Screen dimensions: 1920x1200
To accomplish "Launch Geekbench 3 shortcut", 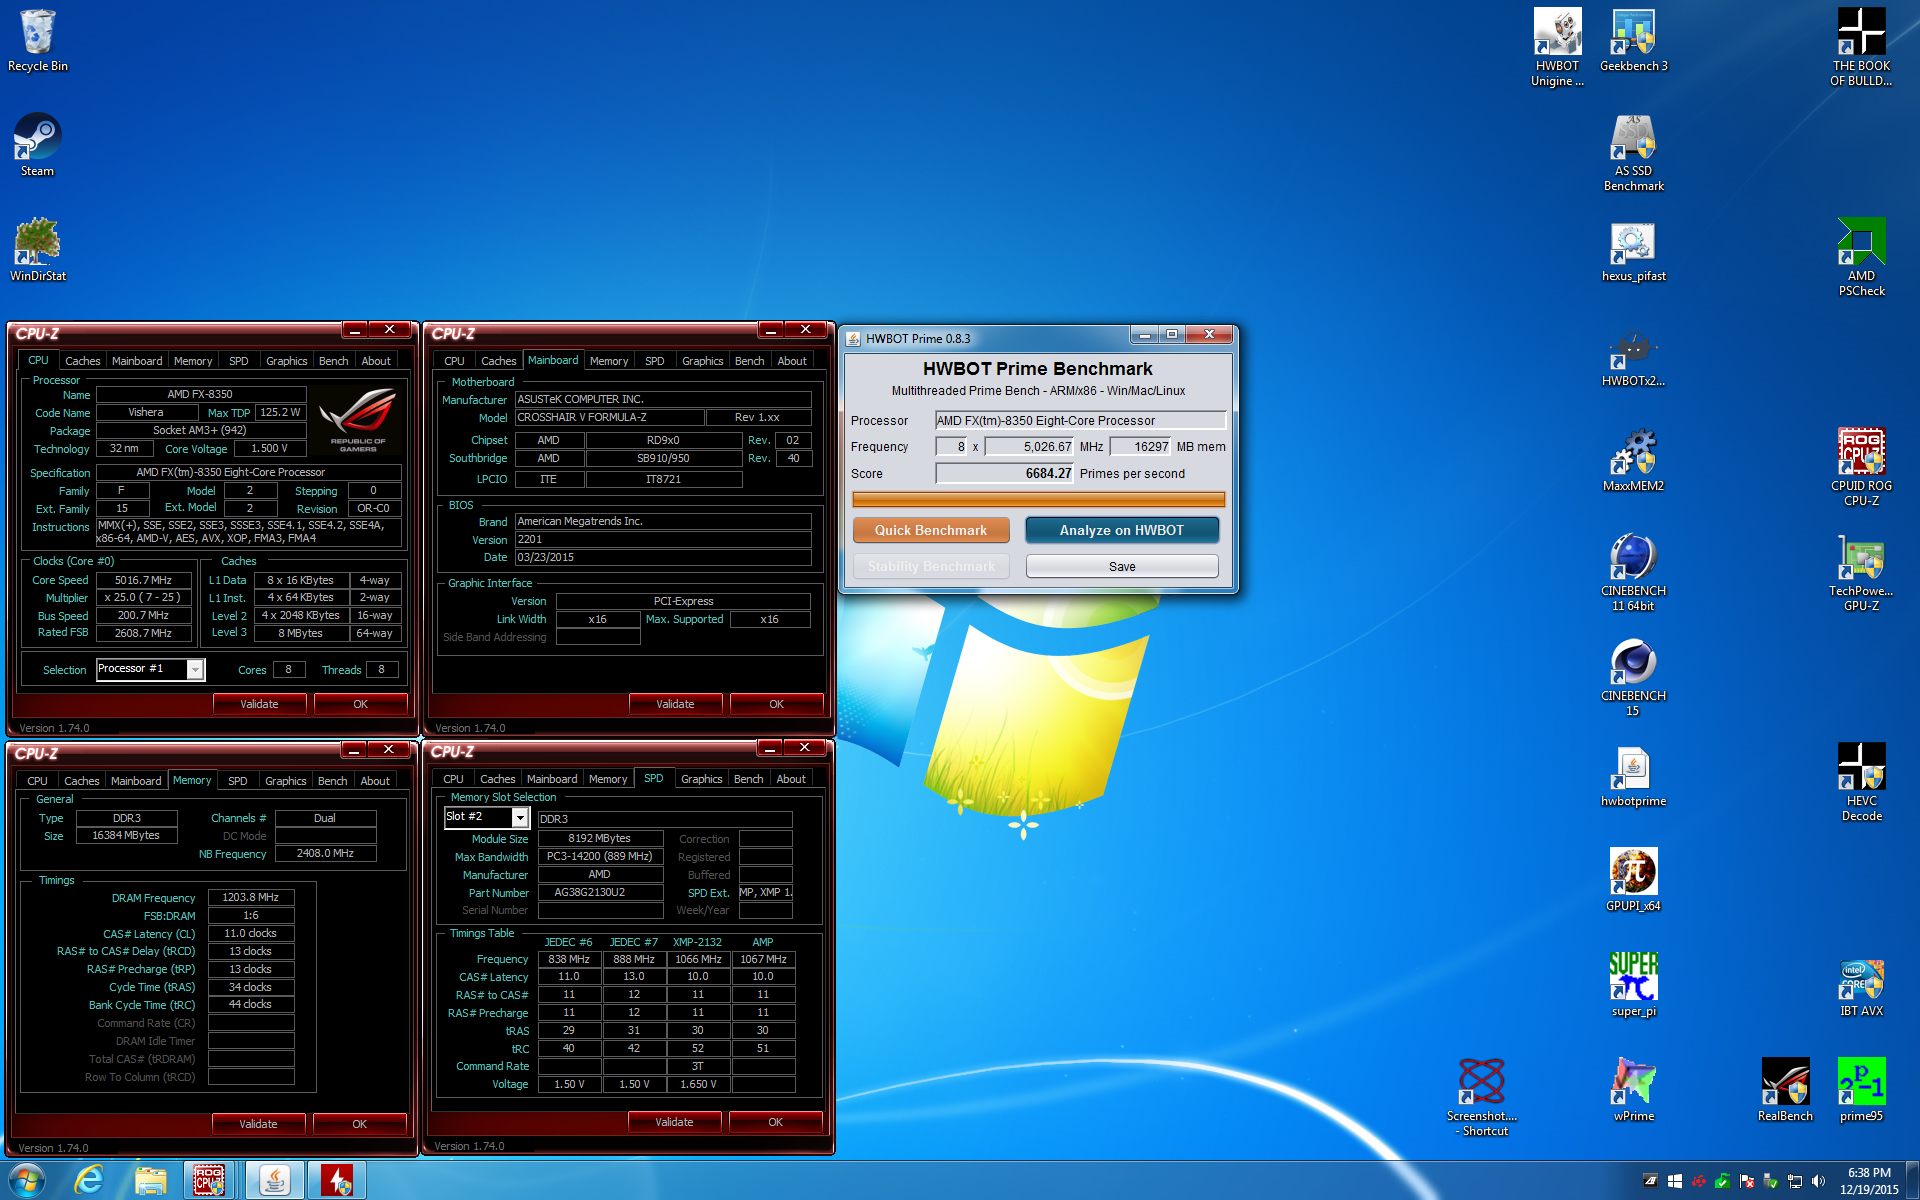I will (1633, 41).
